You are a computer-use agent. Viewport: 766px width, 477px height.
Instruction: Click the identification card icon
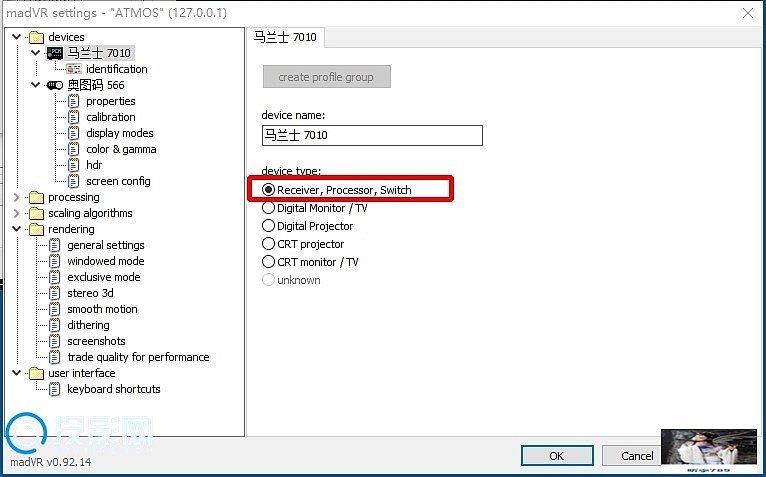(x=74, y=69)
